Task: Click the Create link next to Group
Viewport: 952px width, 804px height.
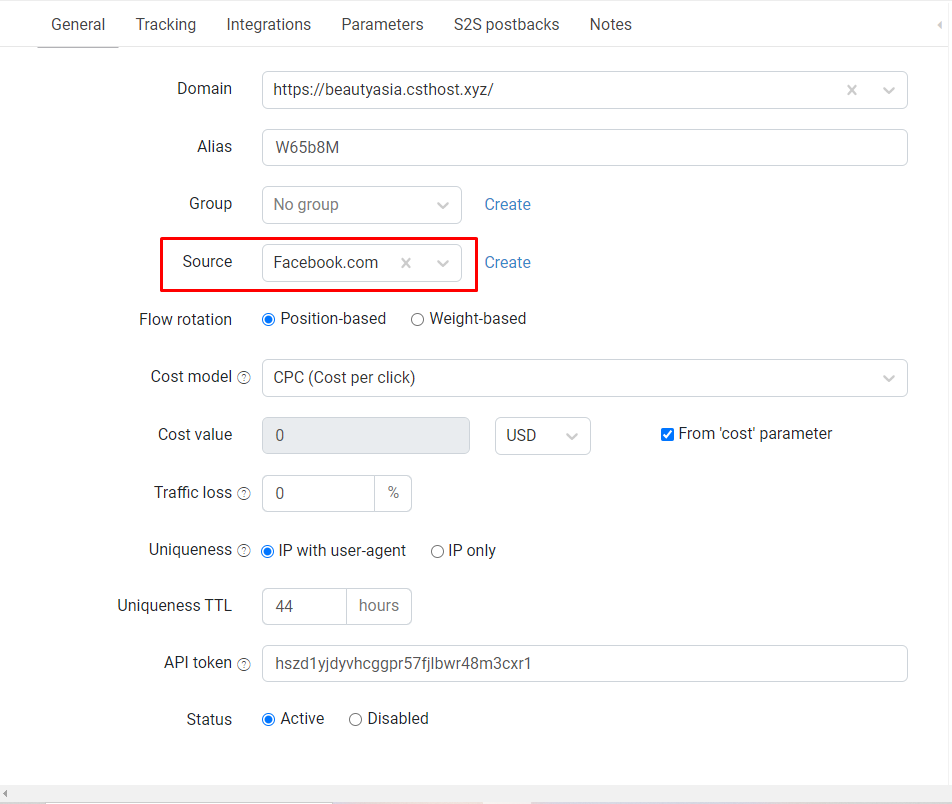Action: pos(508,205)
